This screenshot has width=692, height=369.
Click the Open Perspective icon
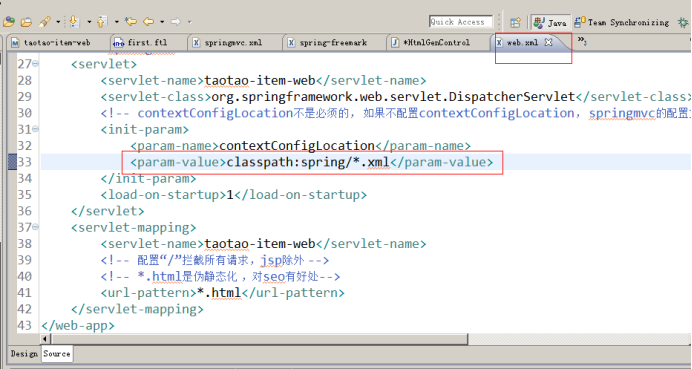tap(515, 22)
